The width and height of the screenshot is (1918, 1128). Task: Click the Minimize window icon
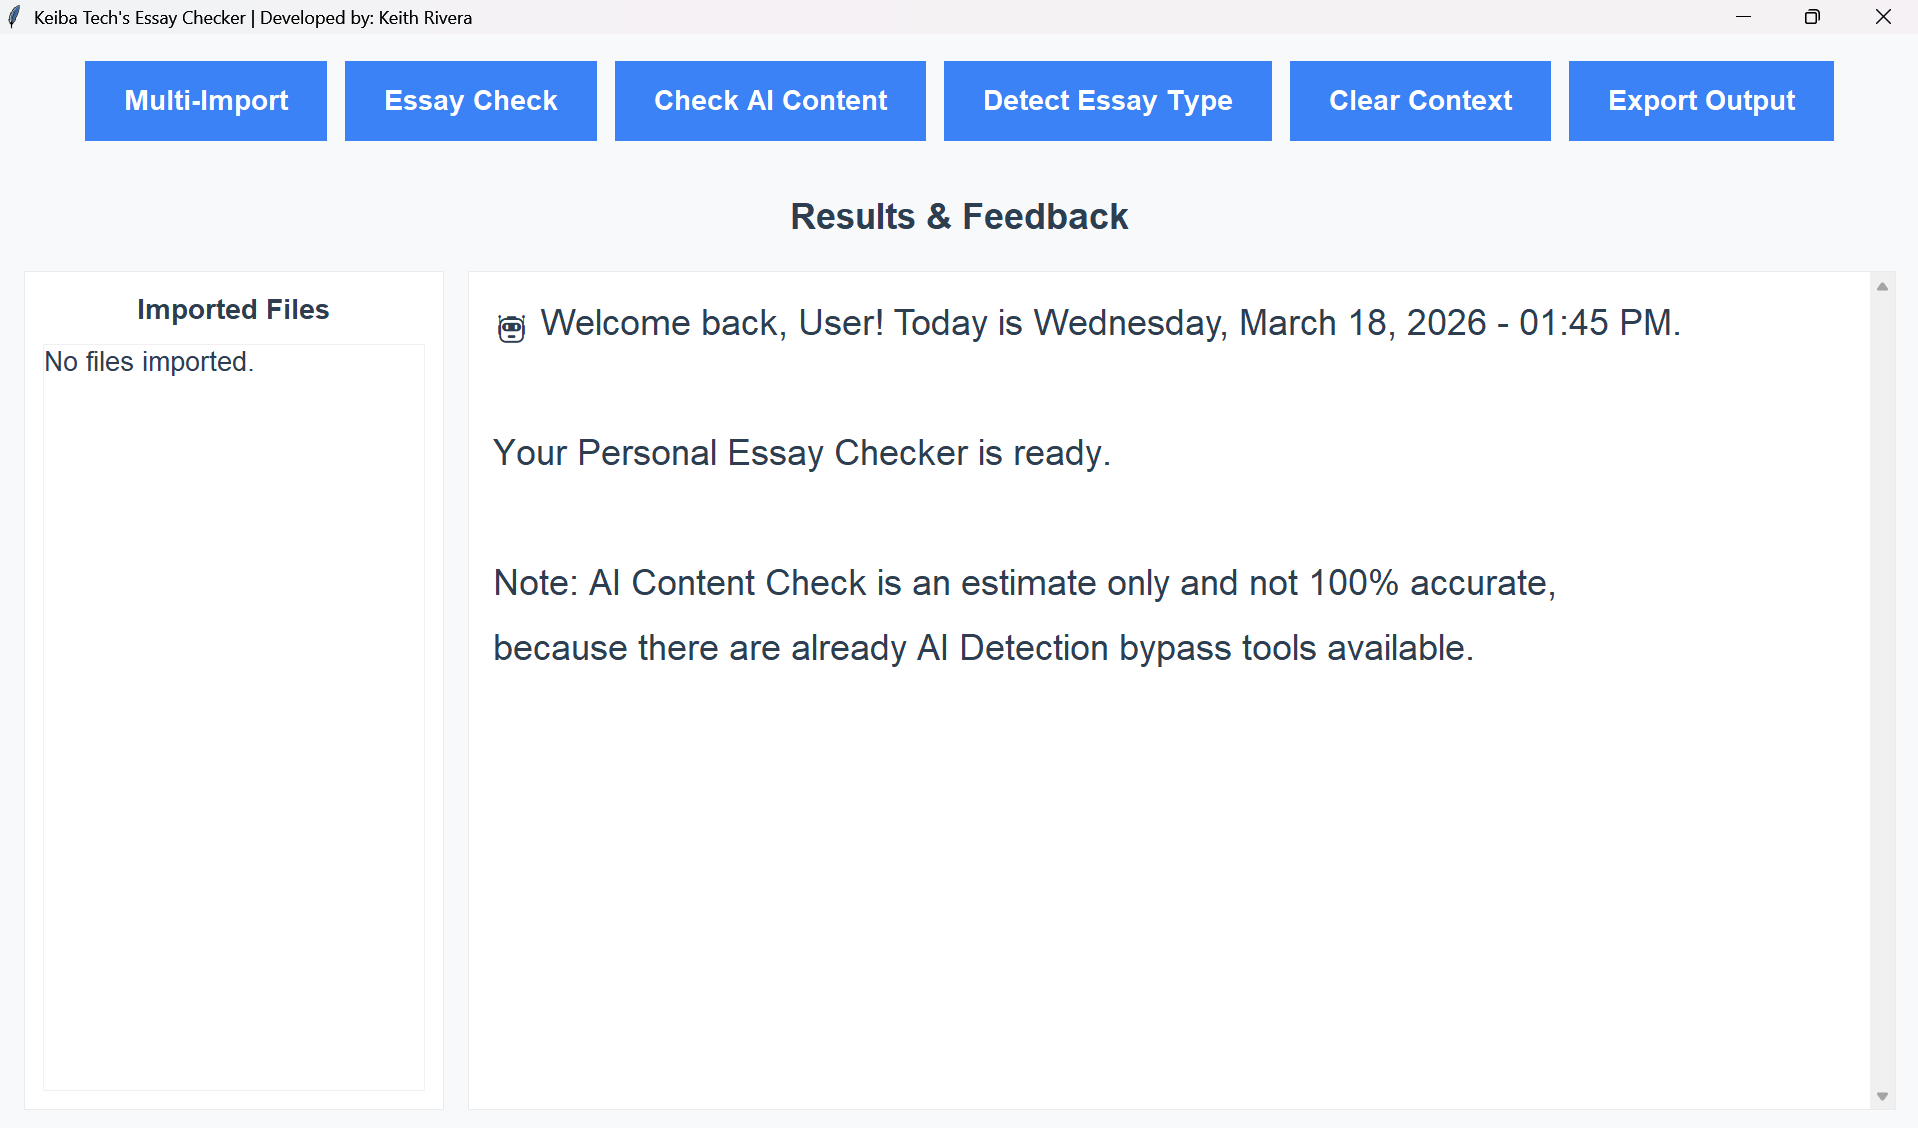click(1744, 17)
